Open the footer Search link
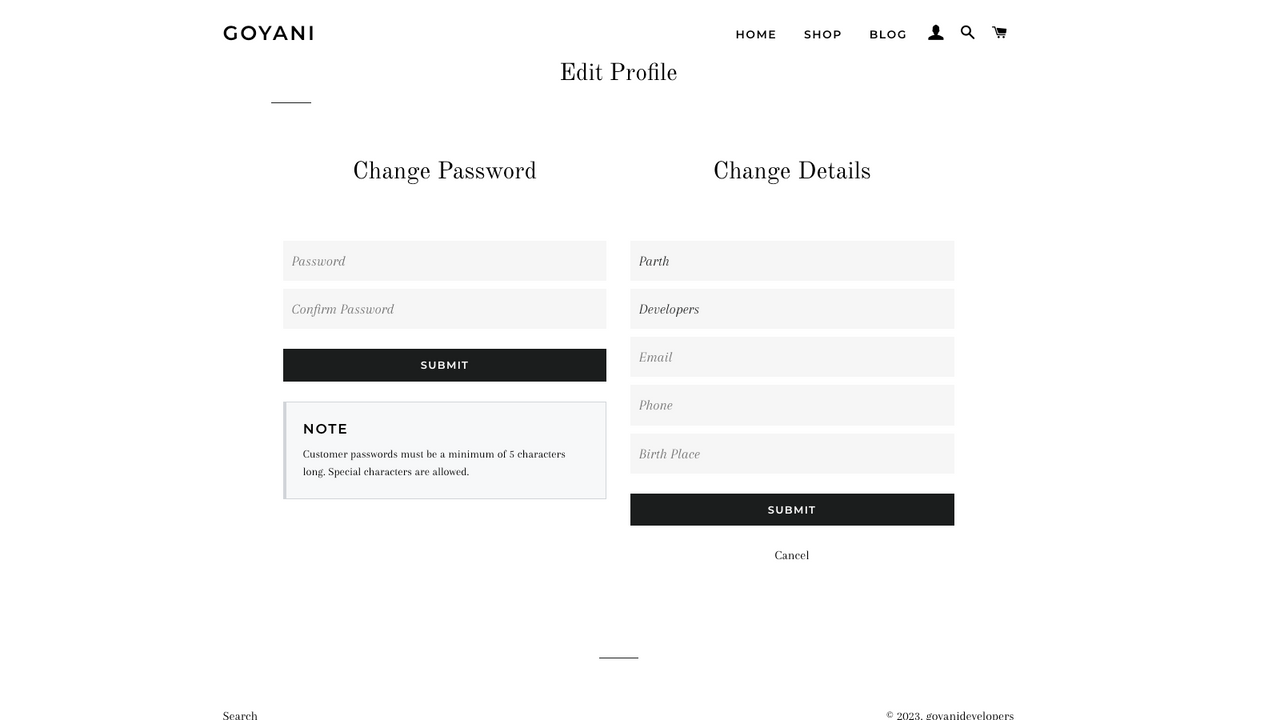The image size is (1280, 720). 240,715
